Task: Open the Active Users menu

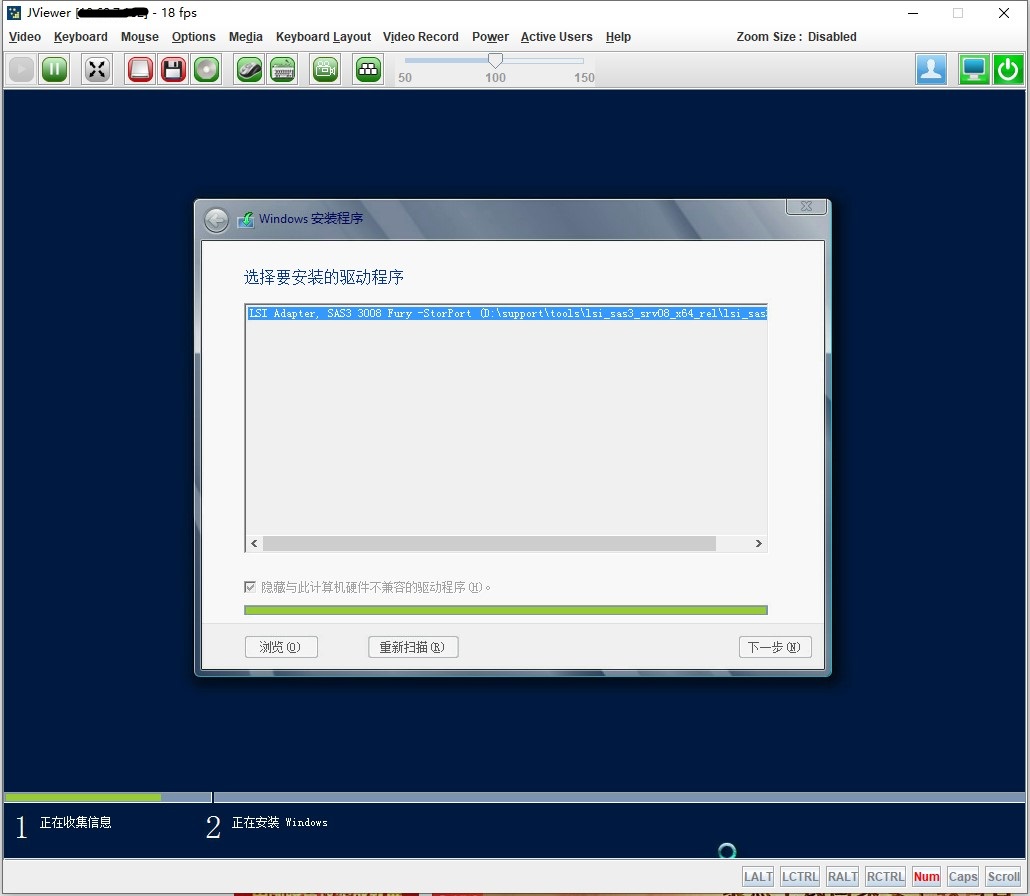Action: [556, 37]
